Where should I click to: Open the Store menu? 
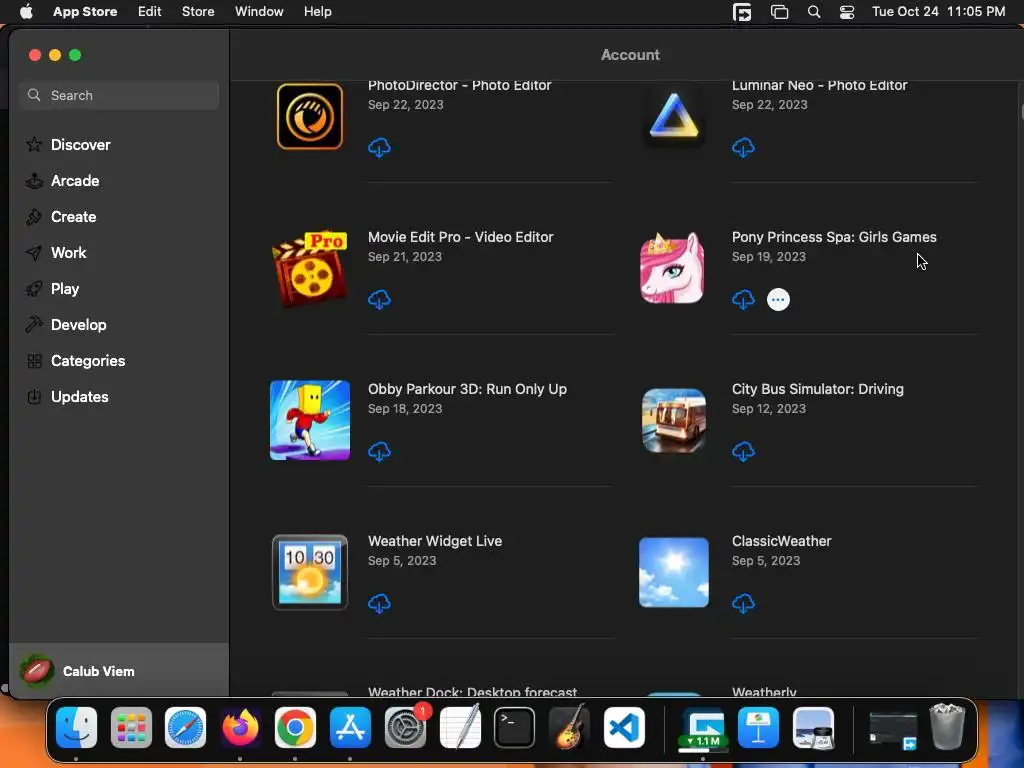(x=198, y=12)
